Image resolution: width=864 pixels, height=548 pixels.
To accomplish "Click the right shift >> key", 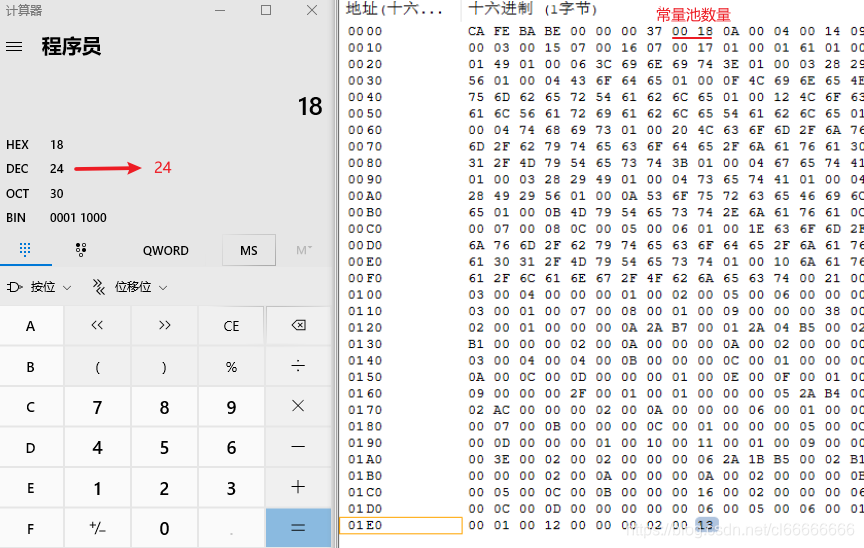I will (164, 326).
